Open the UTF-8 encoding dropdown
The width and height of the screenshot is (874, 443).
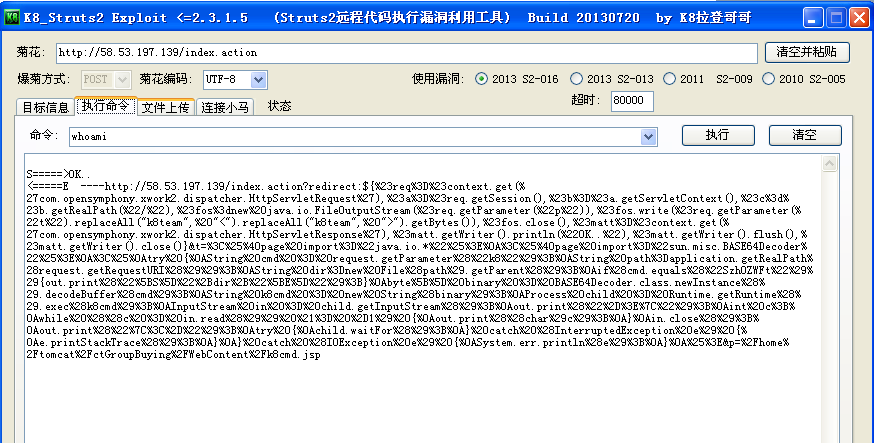(x=258, y=80)
